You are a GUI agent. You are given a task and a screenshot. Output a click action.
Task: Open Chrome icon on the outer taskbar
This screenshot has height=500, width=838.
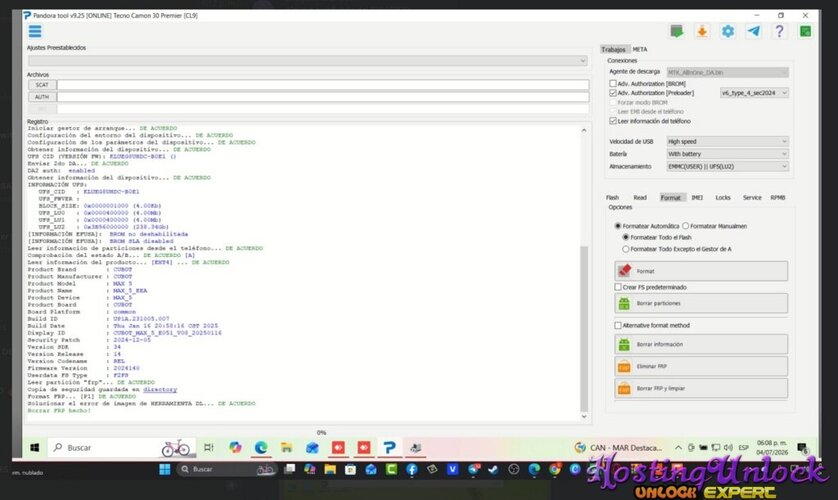555,469
